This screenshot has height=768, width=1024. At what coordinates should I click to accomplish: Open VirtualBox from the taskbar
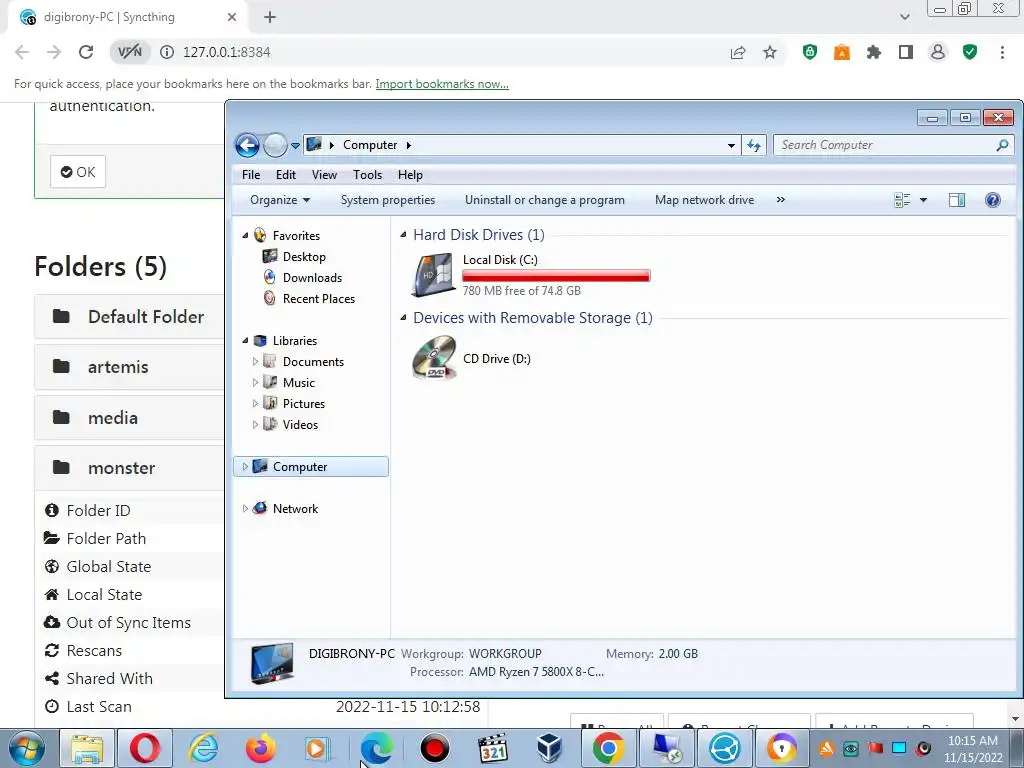pyautogui.click(x=549, y=748)
